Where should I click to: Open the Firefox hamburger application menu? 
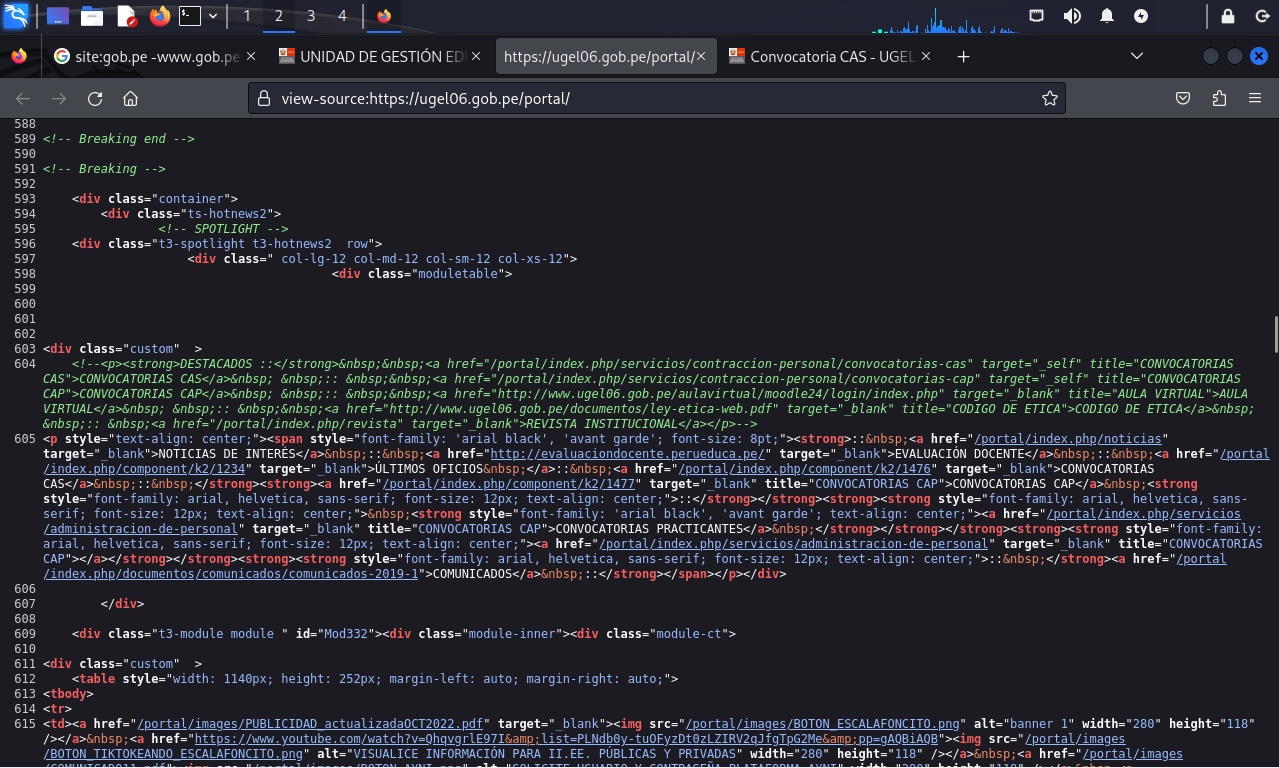(1254, 98)
